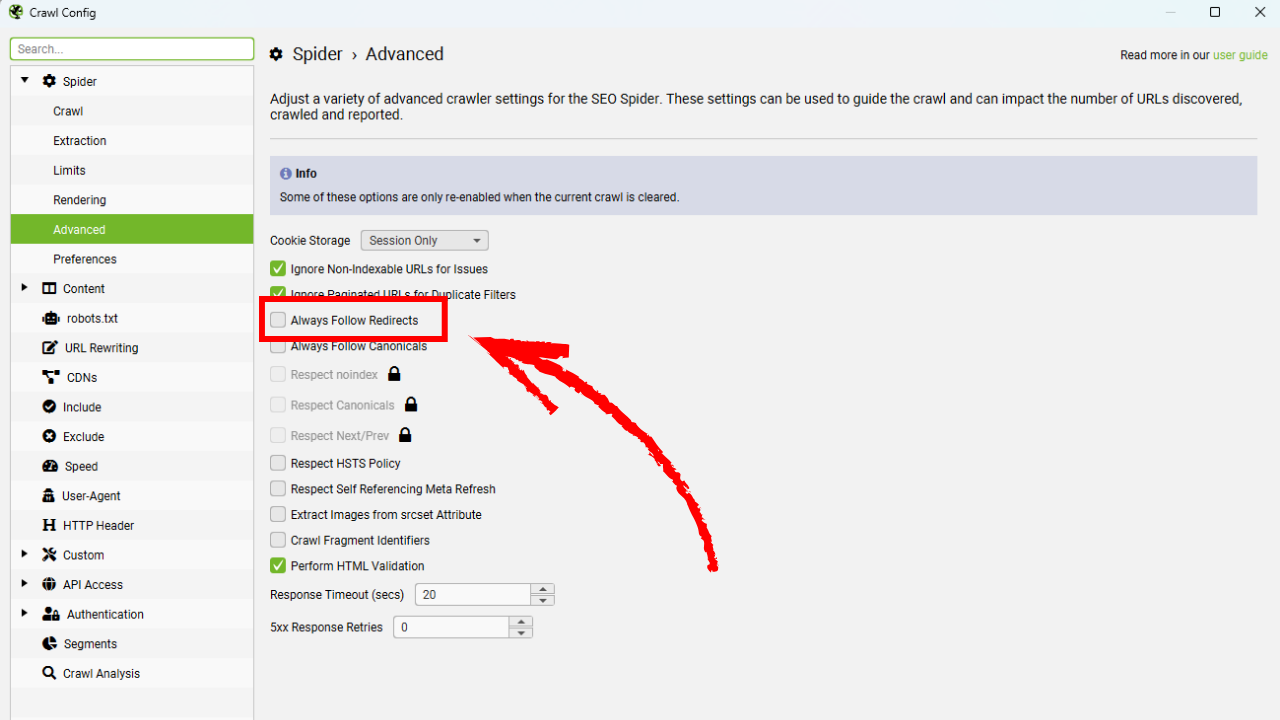The height and width of the screenshot is (720, 1280).
Task: Click the Segments pie chart icon
Action: click(x=49, y=644)
